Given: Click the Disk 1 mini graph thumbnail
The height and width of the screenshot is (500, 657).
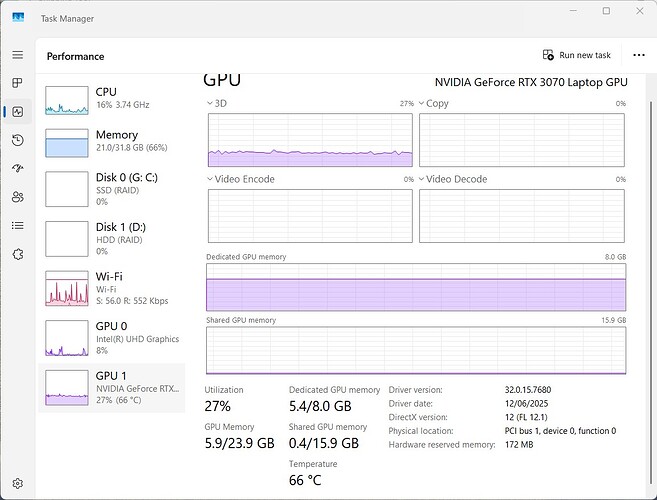Looking at the screenshot, I should point(67,238).
